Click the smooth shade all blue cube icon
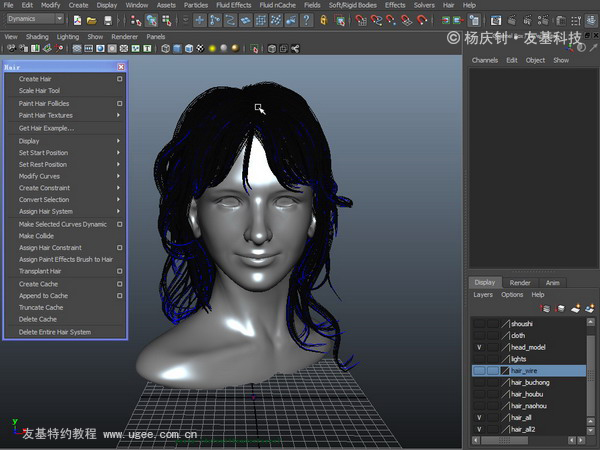Image resolution: width=600 pixels, height=450 pixels. tap(177, 49)
